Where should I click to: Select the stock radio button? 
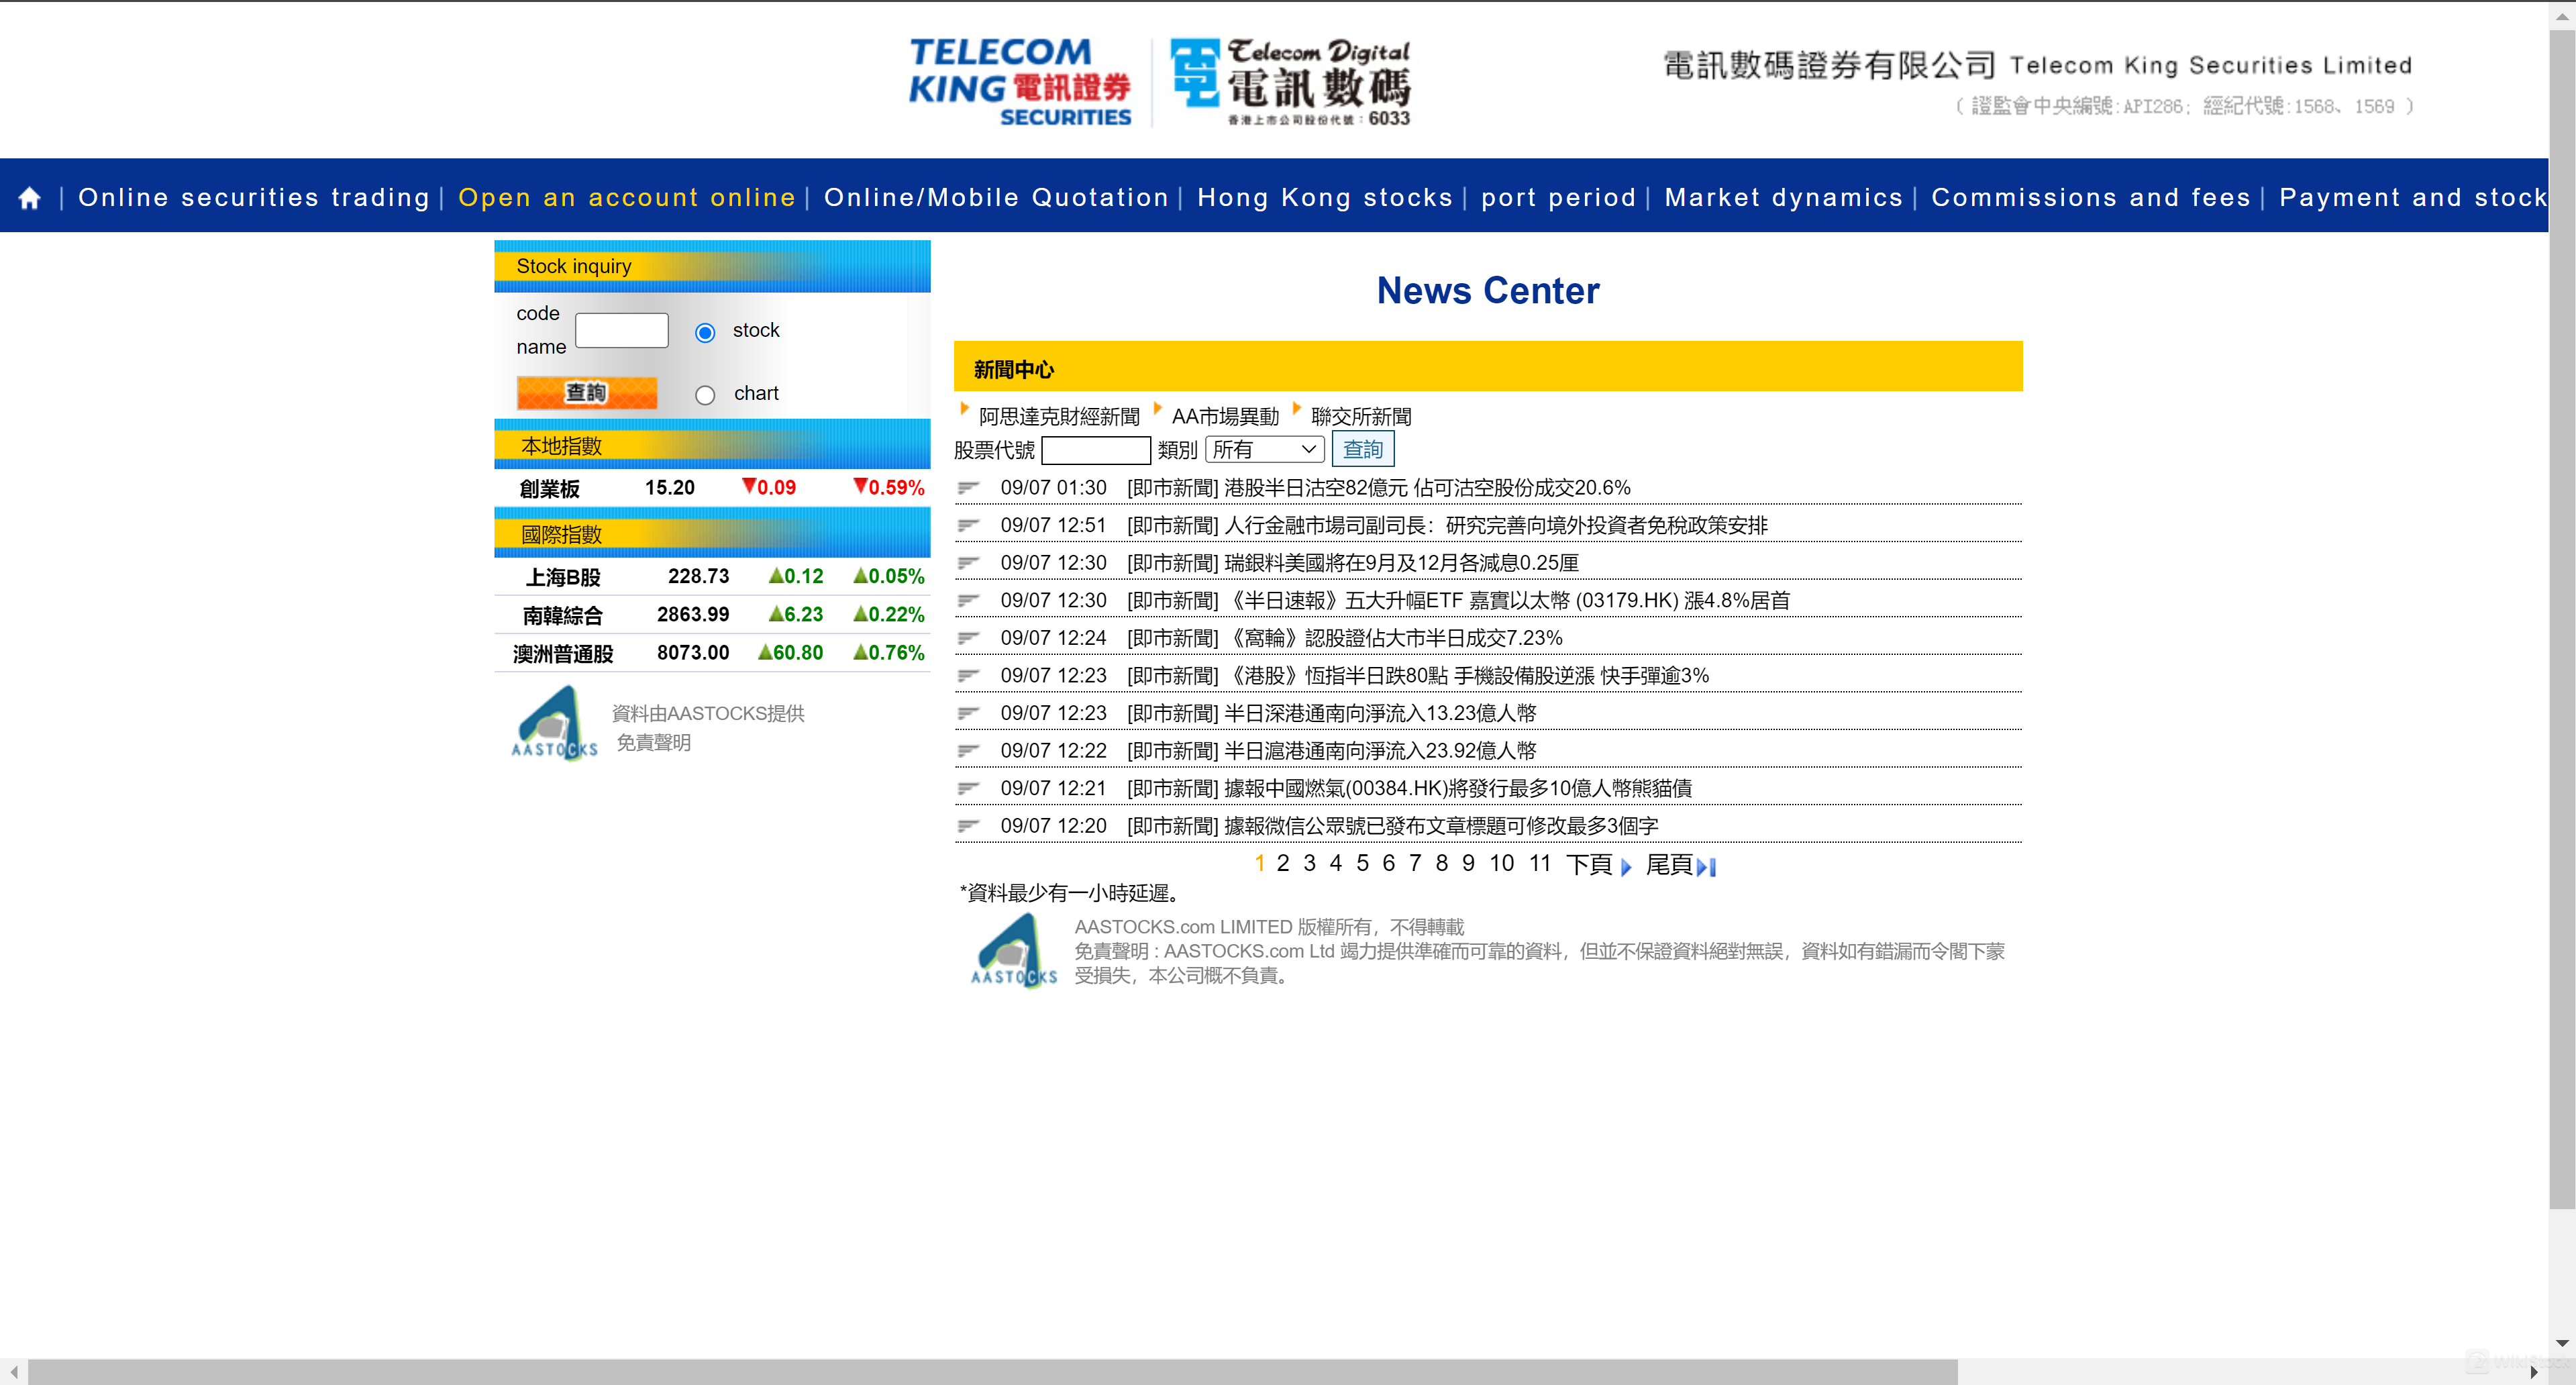click(x=705, y=332)
